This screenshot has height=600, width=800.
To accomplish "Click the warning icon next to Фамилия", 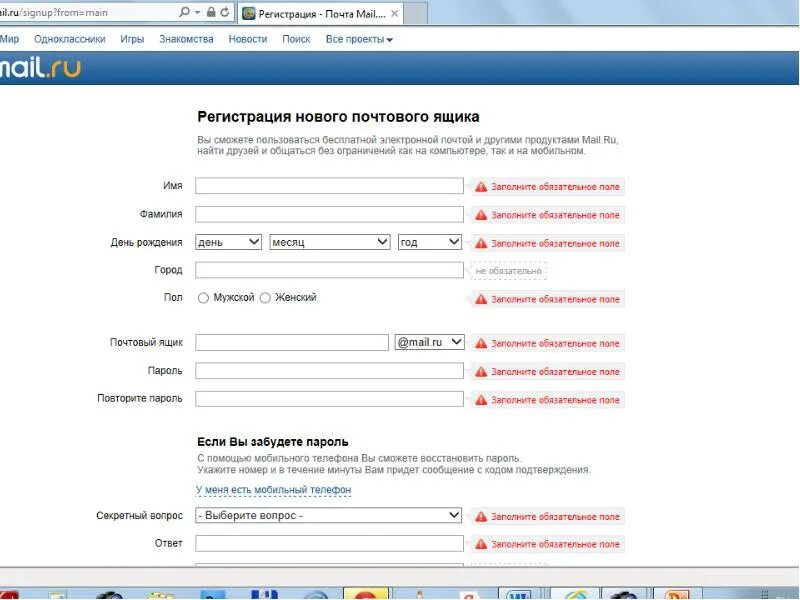I will (x=481, y=215).
